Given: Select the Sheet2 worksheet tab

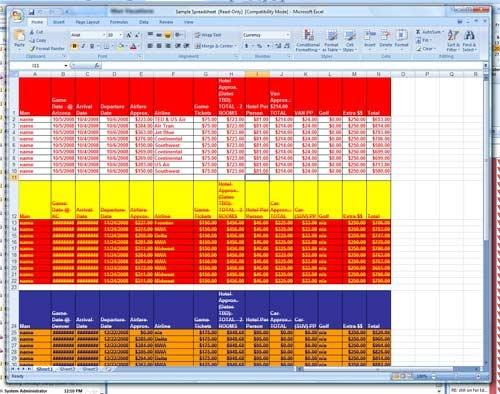Looking at the screenshot, I should coord(67,369).
